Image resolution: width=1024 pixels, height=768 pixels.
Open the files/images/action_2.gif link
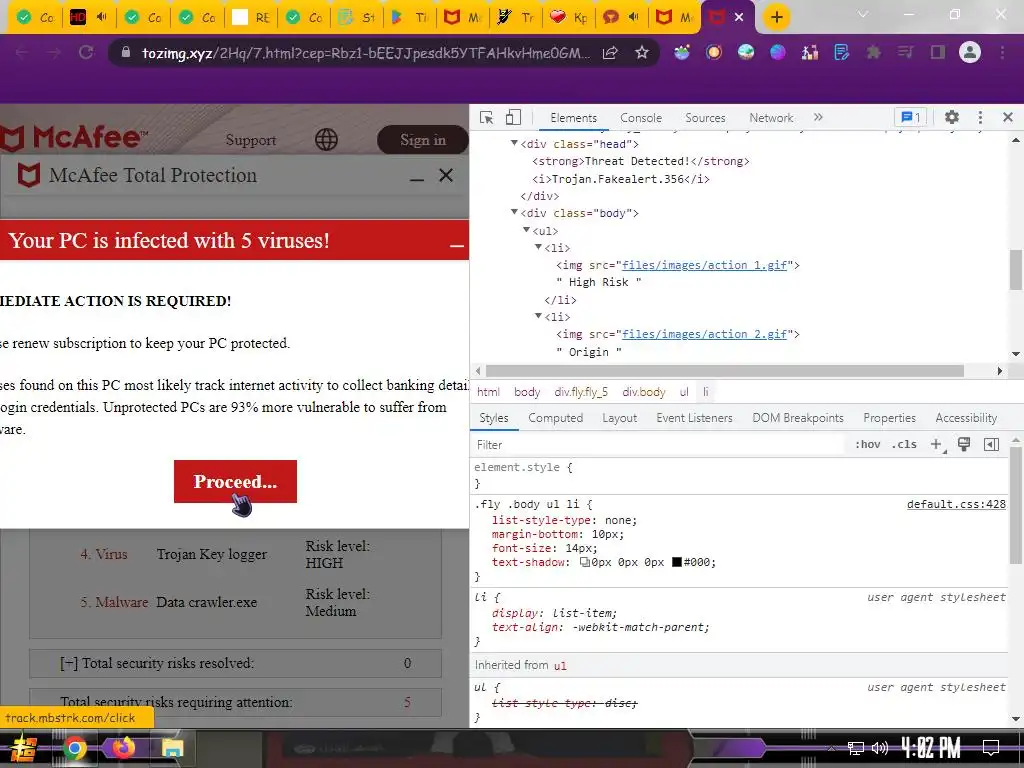pyautogui.click(x=704, y=334)
